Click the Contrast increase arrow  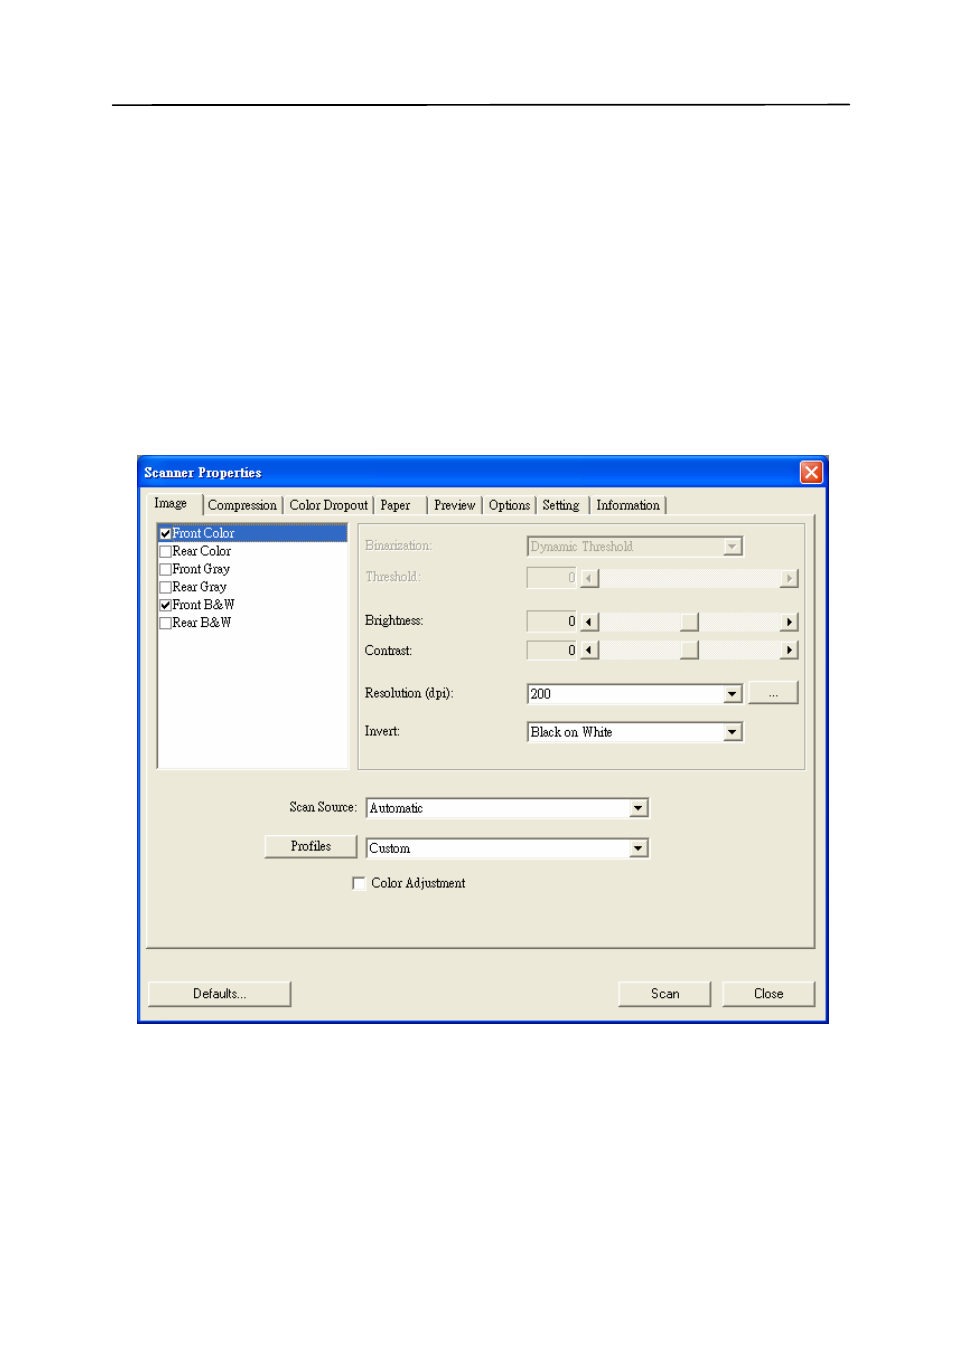(x=790, y=651)
